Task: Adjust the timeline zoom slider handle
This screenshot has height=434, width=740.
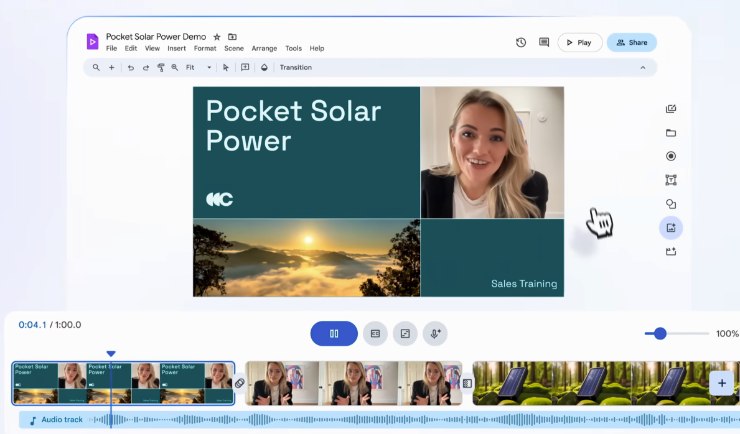Action: [660, 334]
